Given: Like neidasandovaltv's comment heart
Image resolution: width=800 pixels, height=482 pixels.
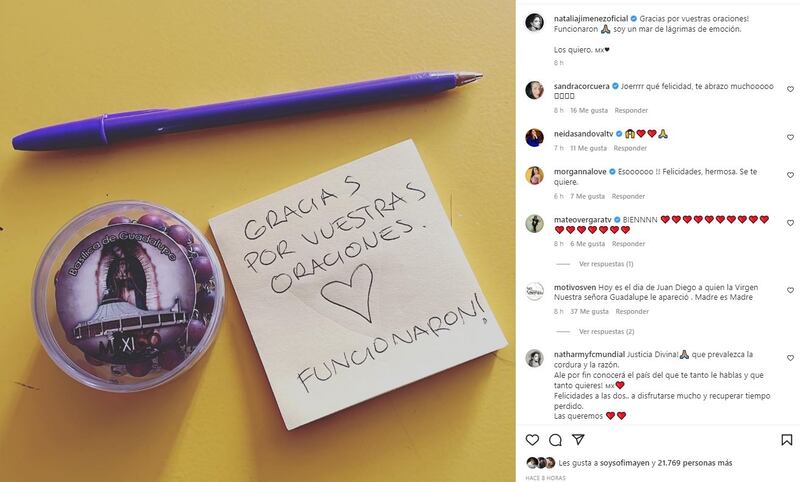Looking at the screenshot, I should click(790, 137).
